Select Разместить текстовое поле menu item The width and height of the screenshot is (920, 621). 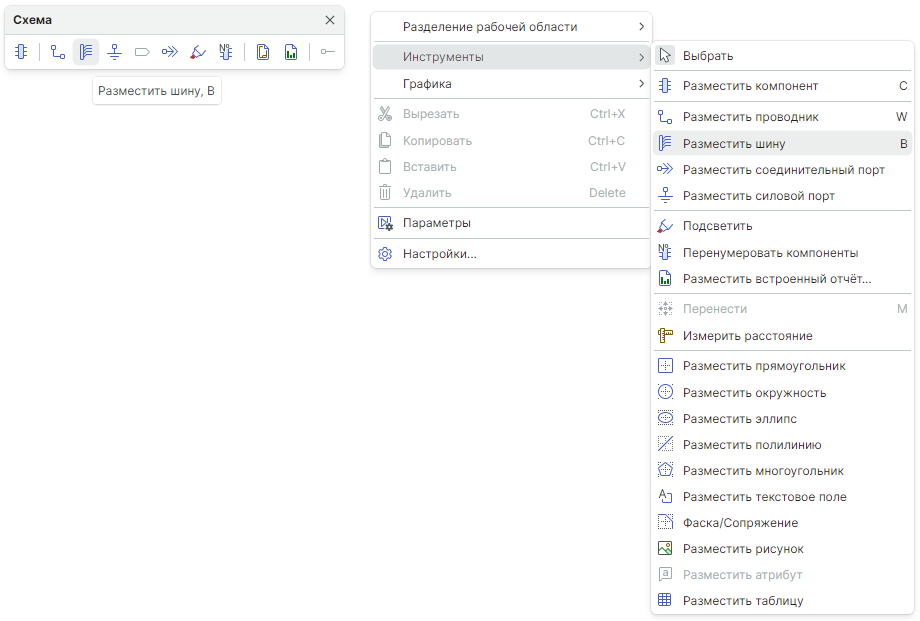click(x=764, y=497)
